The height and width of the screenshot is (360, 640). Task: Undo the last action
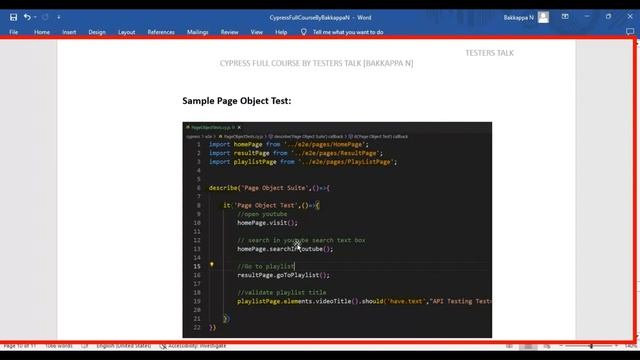27,17
